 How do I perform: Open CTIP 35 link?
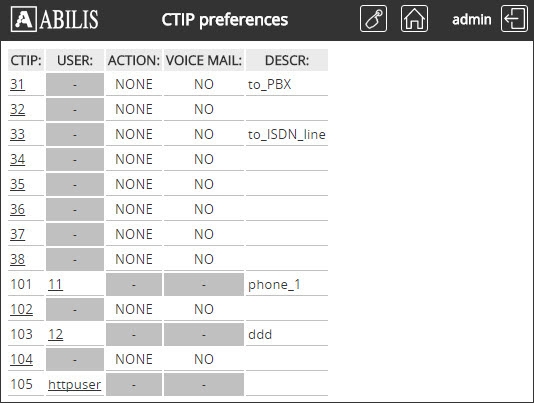(17, 184)
